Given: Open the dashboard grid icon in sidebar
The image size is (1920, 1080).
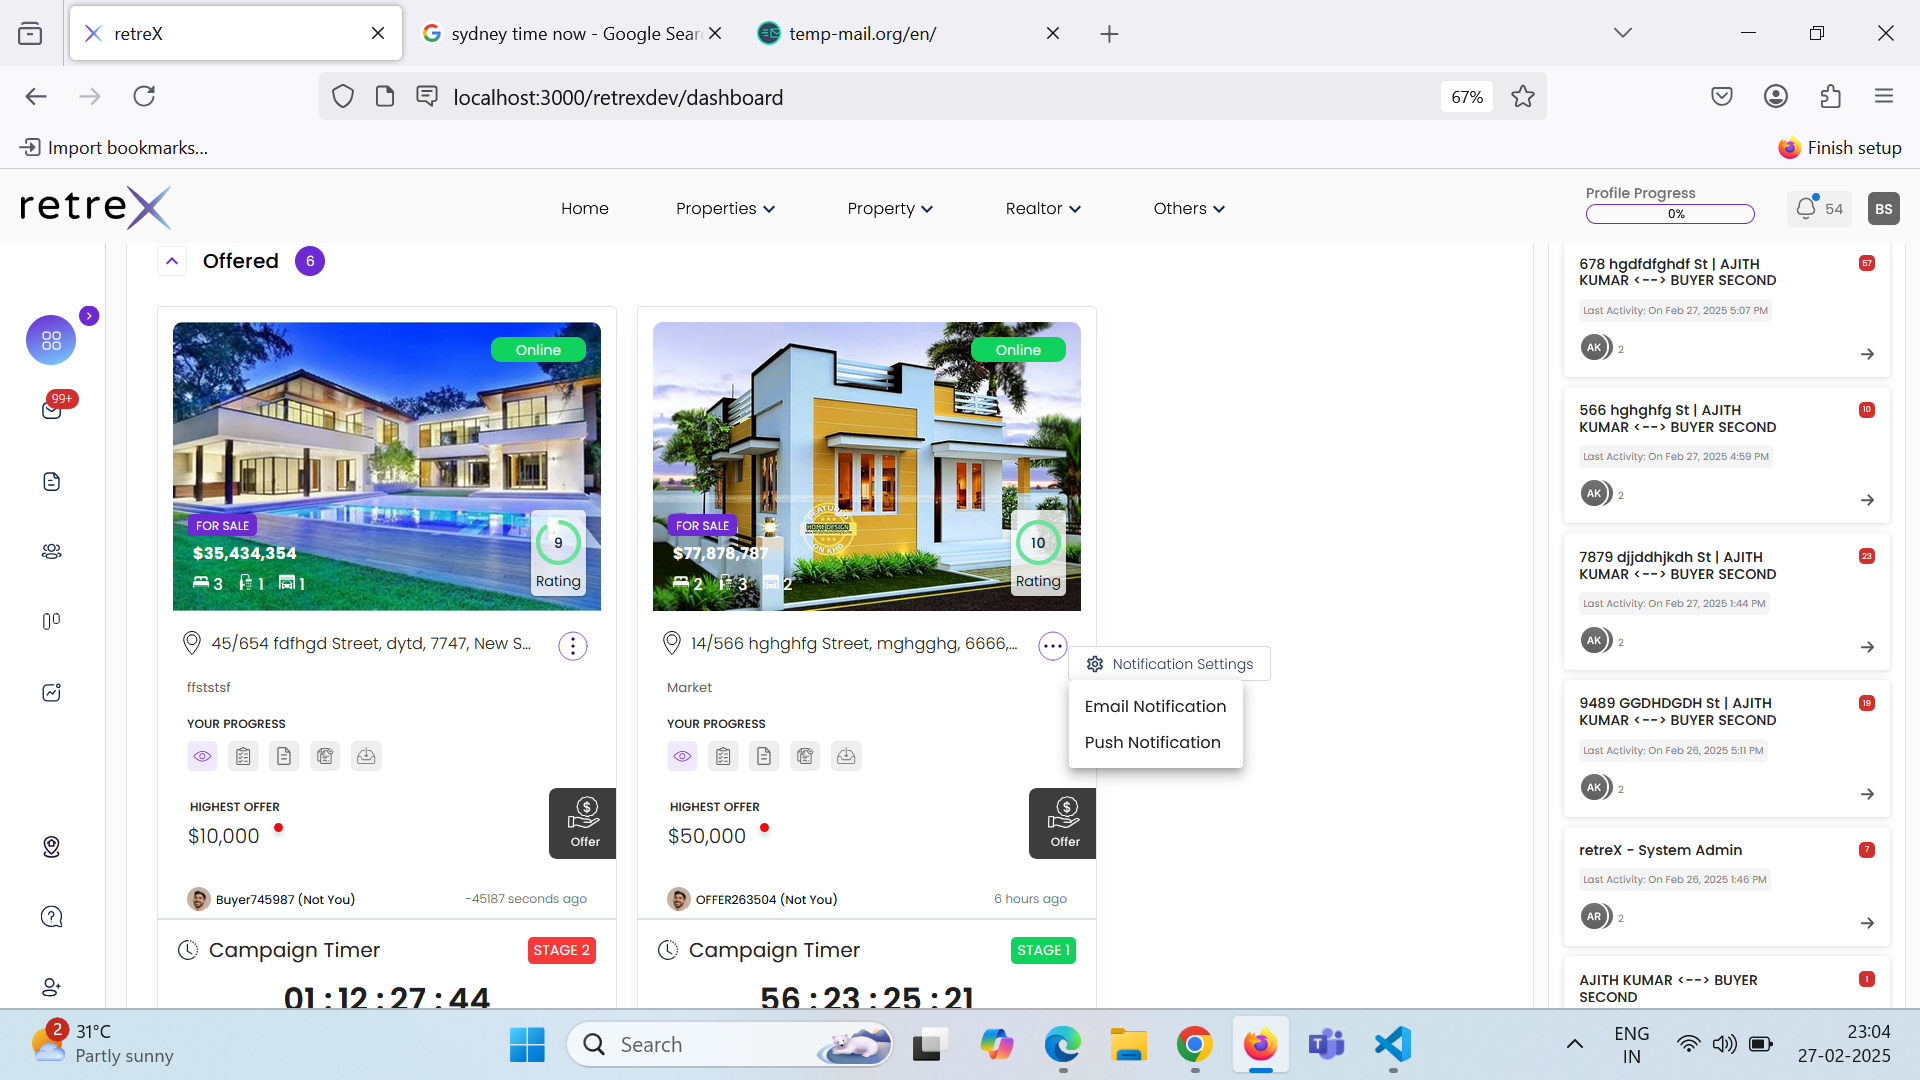Looking at the screenshot, I should [x=51, y=340].
